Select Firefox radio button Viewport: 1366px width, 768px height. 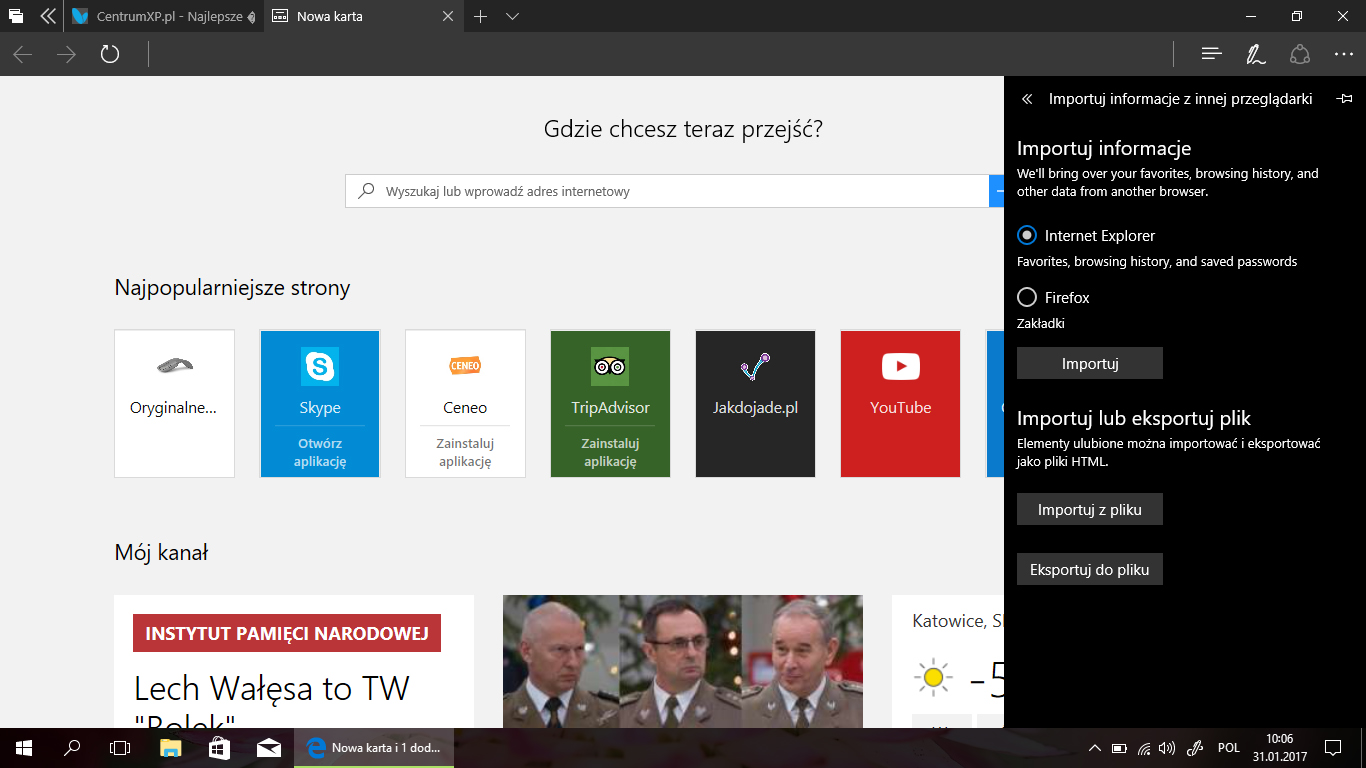tap(1027, 297)
